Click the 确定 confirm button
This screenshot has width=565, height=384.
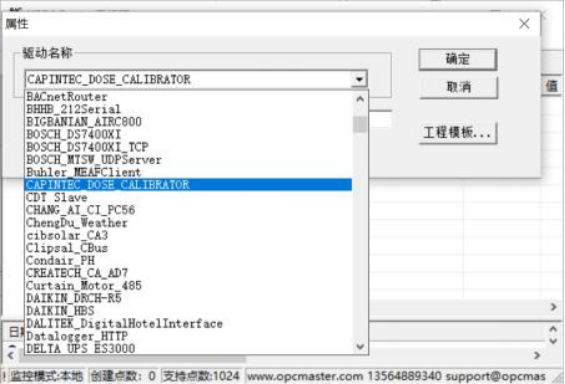click(458, 59)
